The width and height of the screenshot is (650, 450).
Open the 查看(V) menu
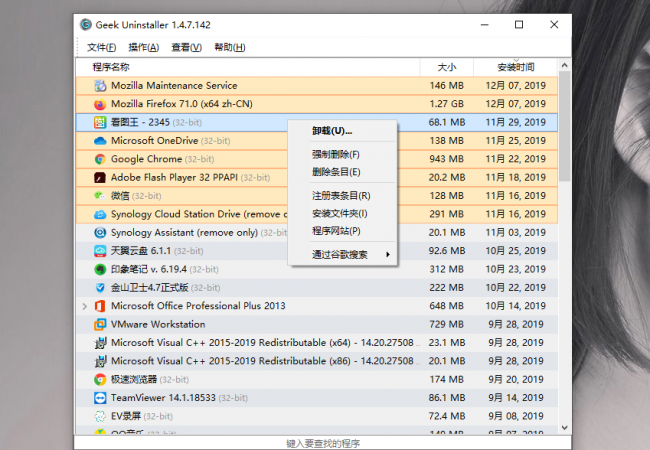click(x=187, y=47)
